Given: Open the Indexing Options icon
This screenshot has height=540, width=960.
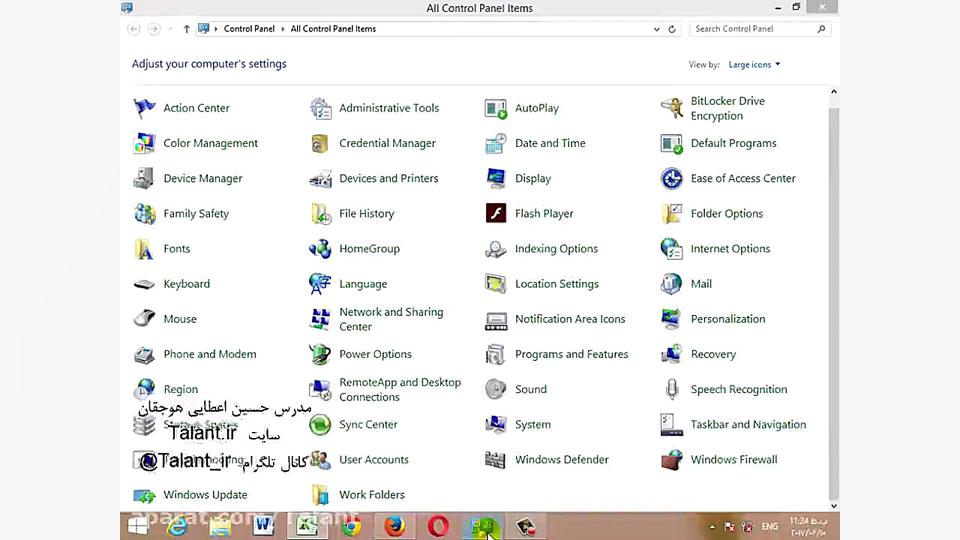Looking at the screenshot, I should [x=496, y=249].
